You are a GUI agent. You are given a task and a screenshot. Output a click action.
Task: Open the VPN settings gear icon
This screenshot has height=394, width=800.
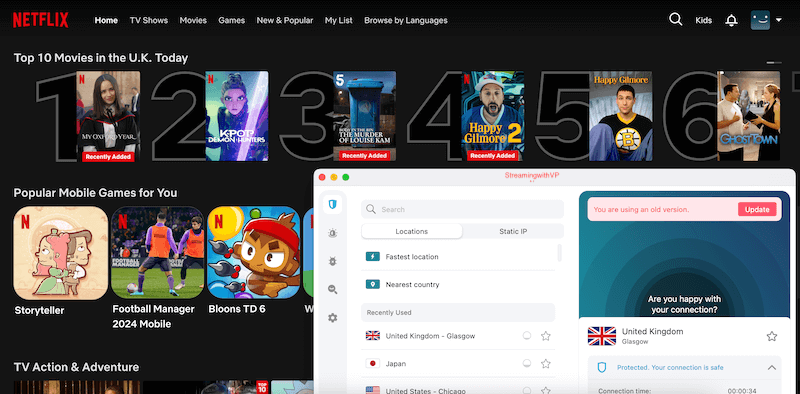pyautogui.click(x=333, y=318)
